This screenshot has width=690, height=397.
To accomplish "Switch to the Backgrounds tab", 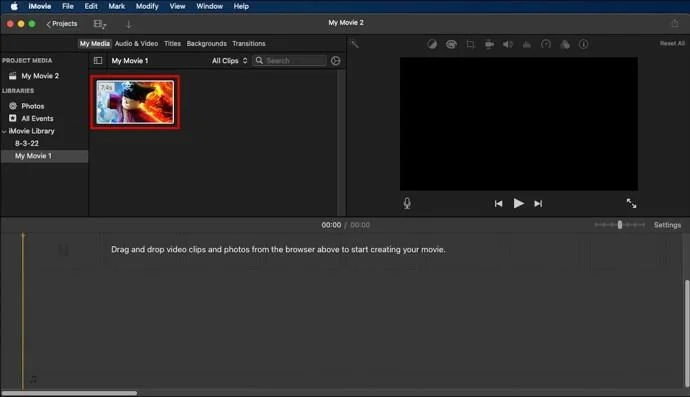I will pos(206,44).
